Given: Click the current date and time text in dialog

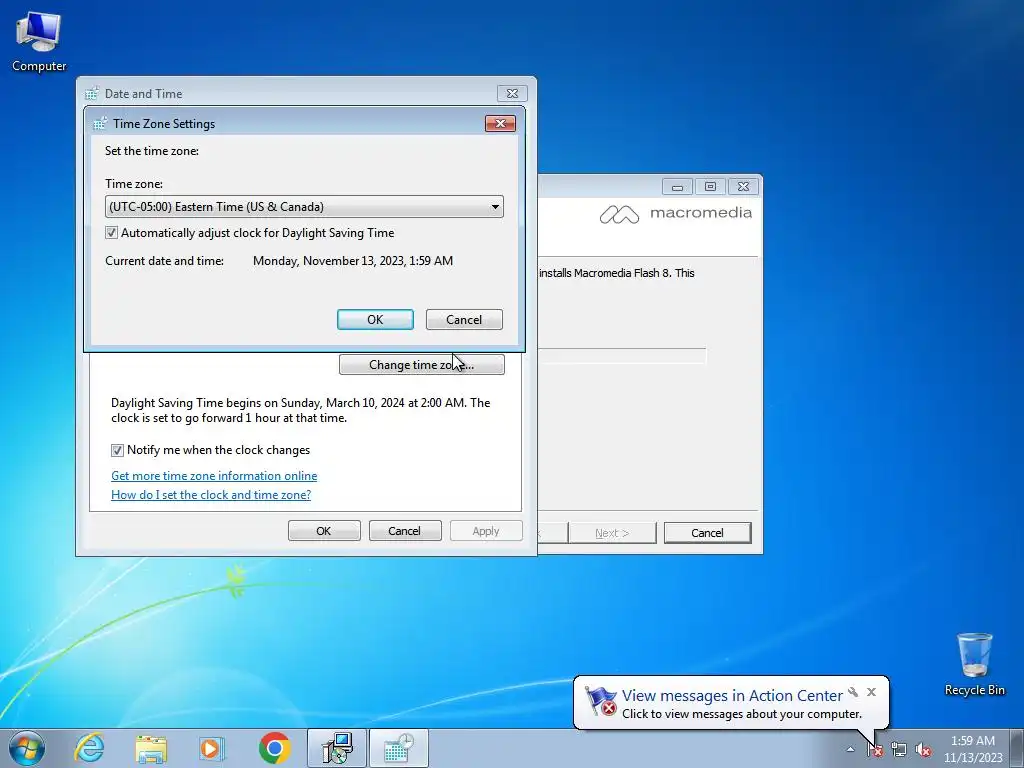Looking at the screenshot, I should [353, 261].
